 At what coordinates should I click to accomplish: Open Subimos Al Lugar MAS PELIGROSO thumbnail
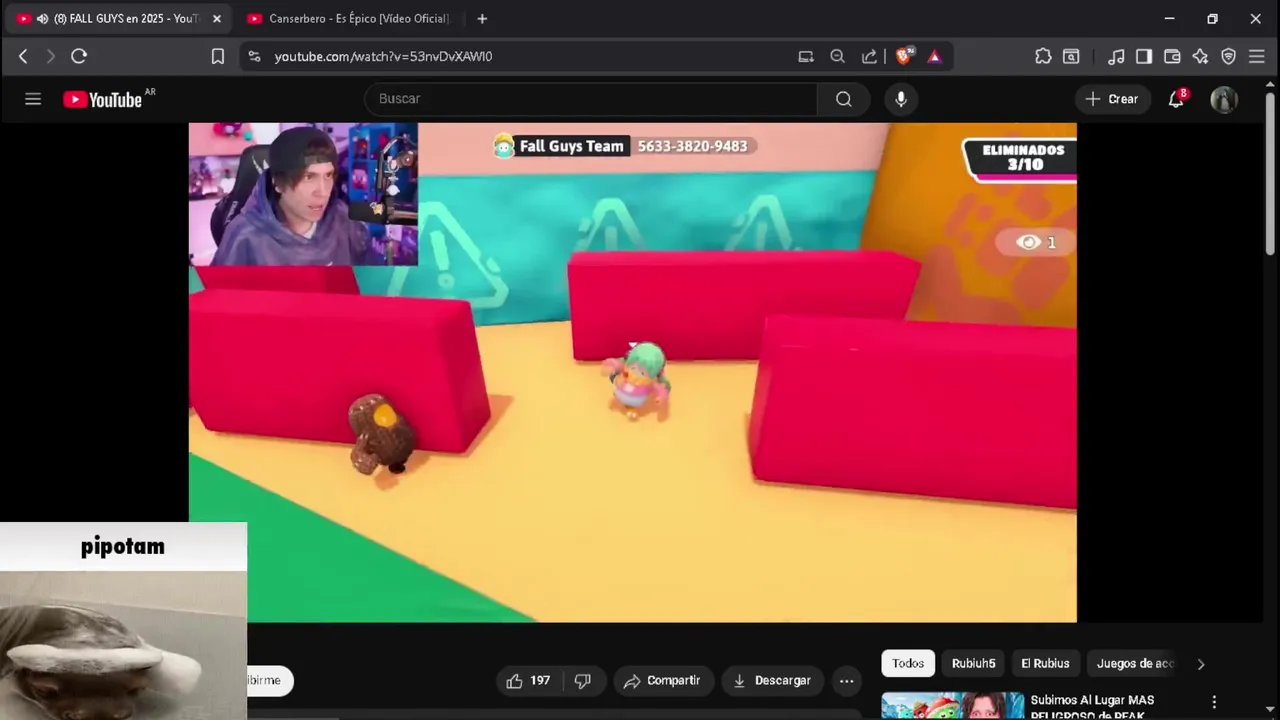point(953,706)
